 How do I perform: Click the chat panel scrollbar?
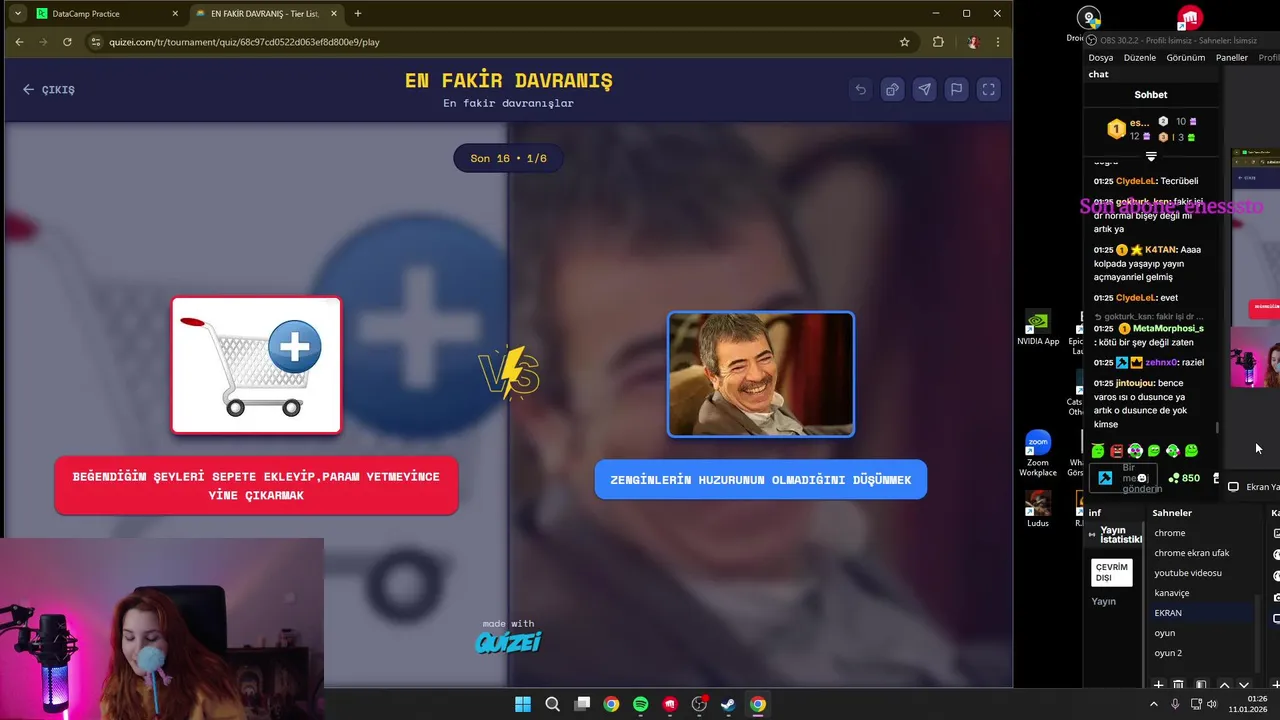click(1217, 428)
